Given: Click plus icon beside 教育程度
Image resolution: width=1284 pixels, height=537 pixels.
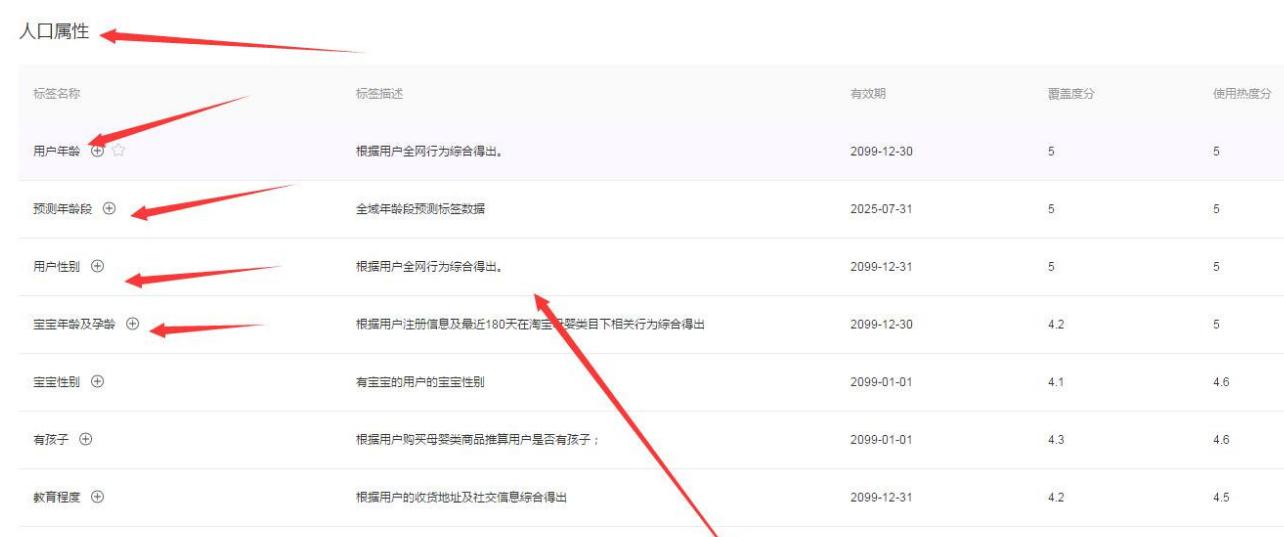Looking at the screenshot, I should 97,497.
